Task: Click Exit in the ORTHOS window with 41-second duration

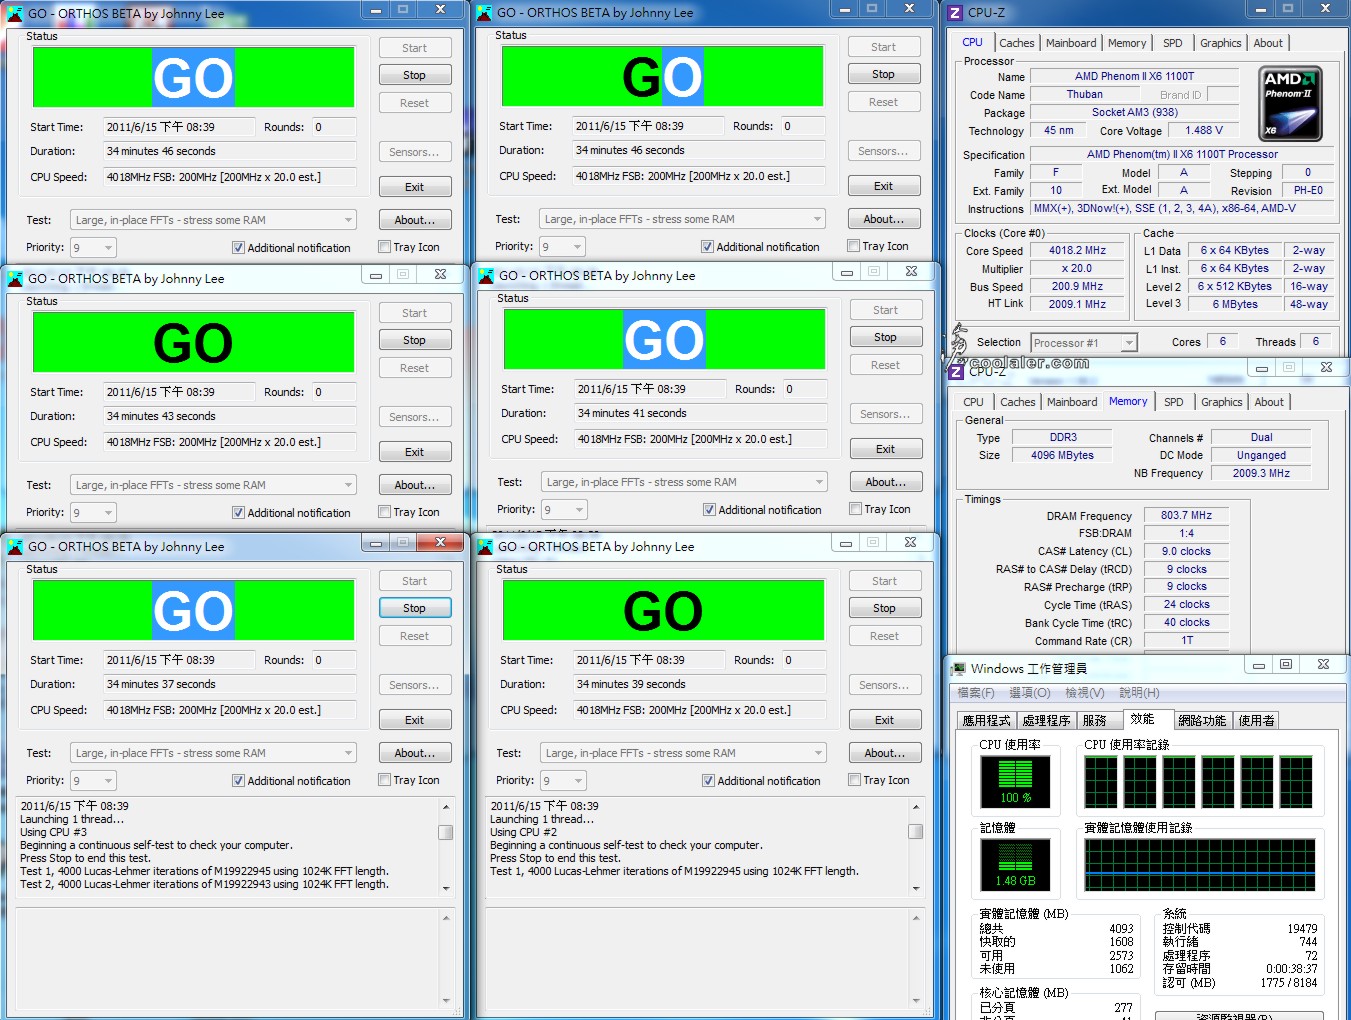Action: [x=886, y=449]
